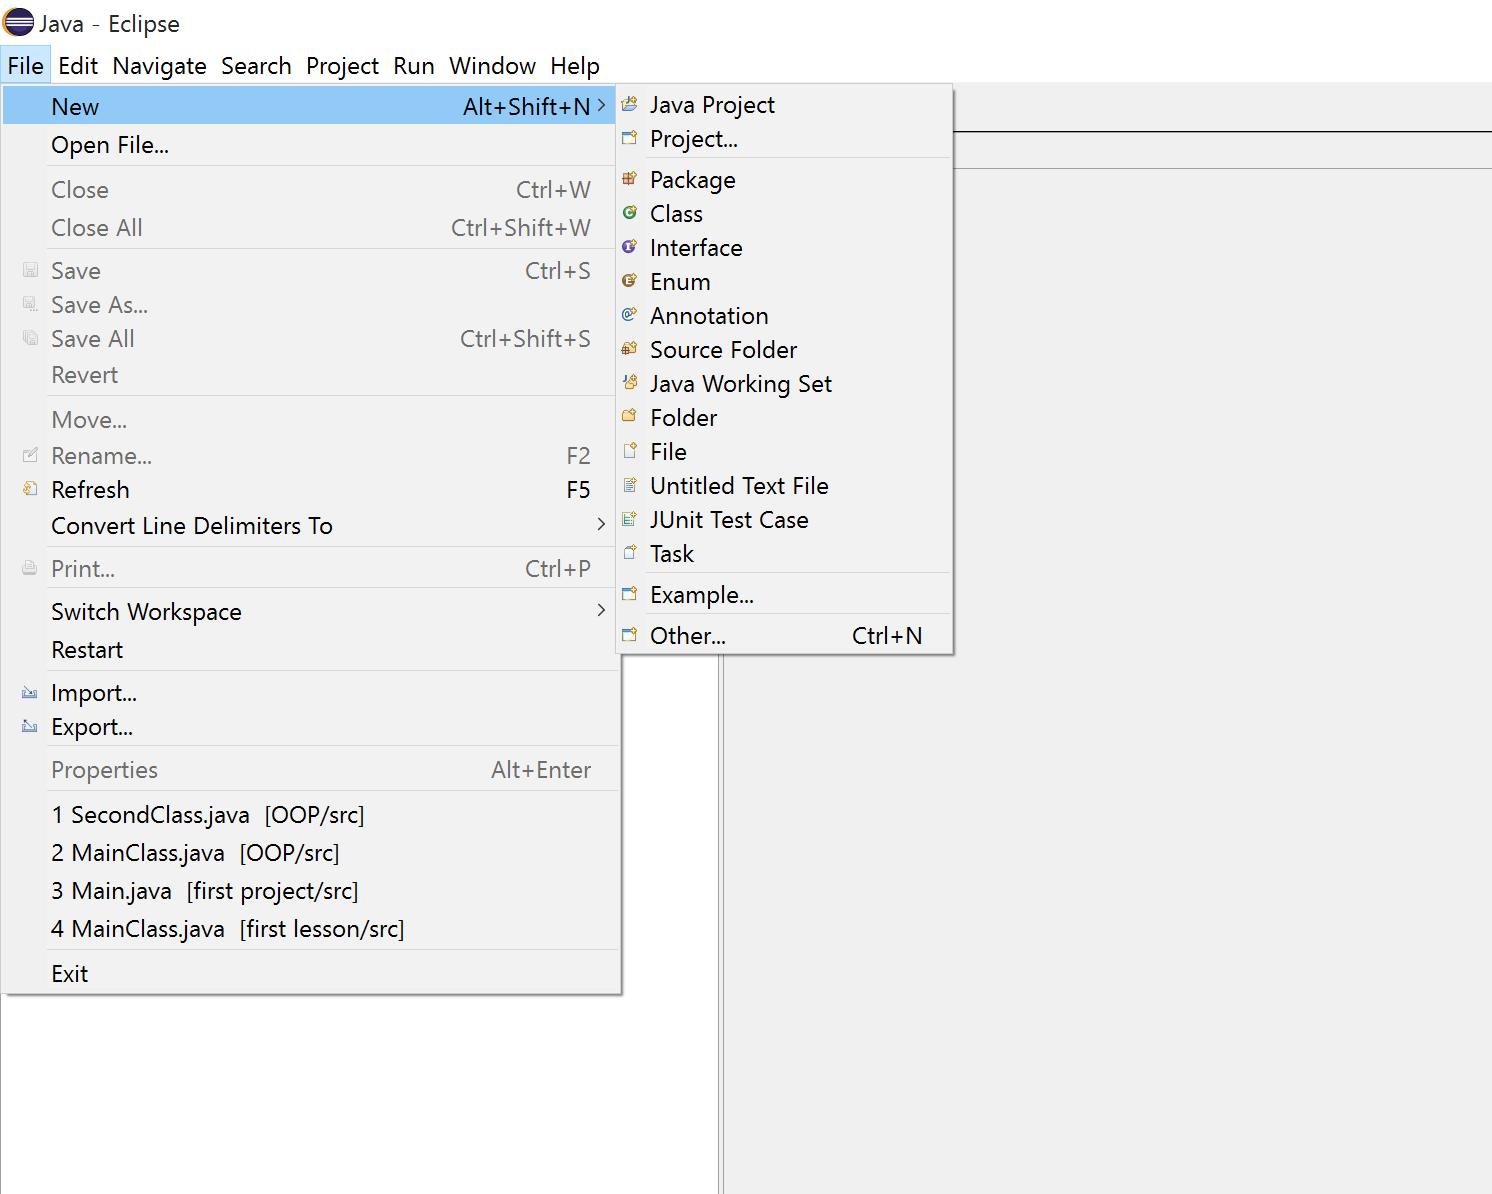Choose Restart from the File menu

click(x=310, y=650)
